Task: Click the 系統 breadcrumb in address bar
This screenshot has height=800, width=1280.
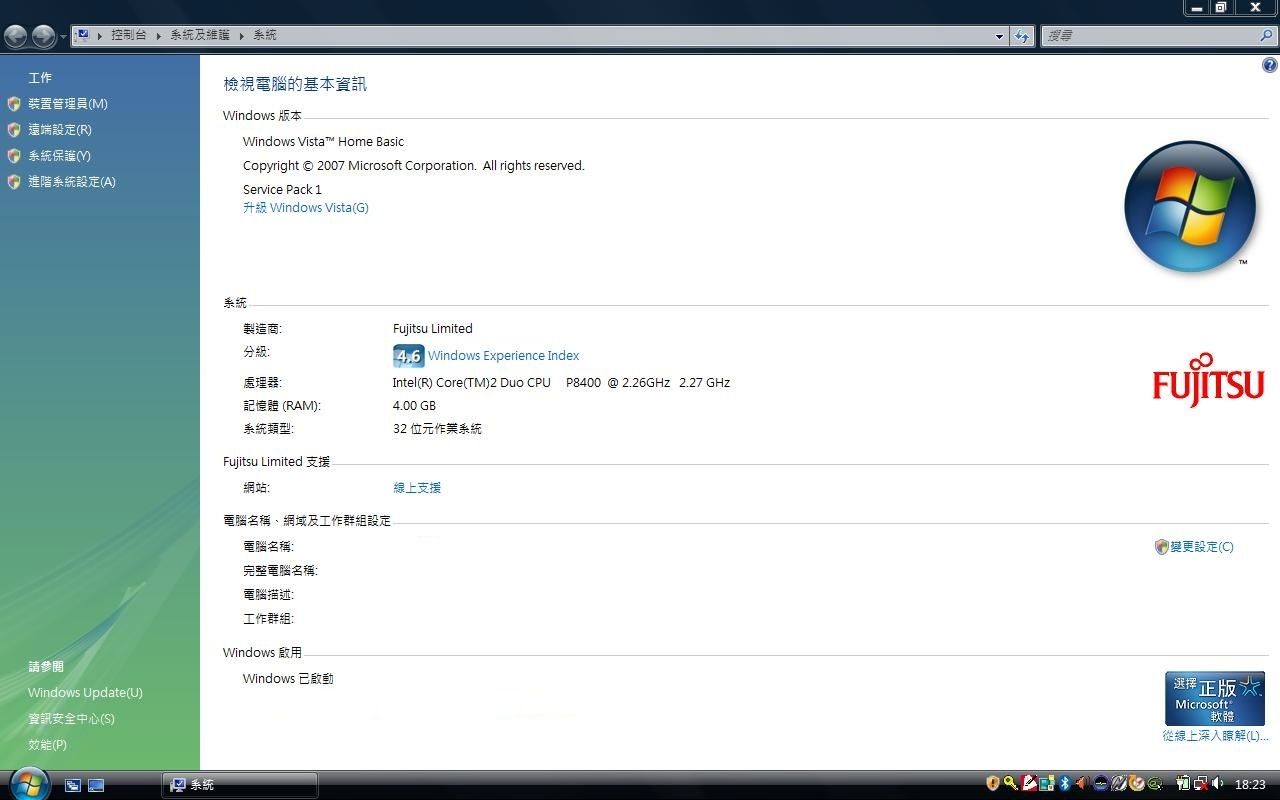Action: point(265,35)
